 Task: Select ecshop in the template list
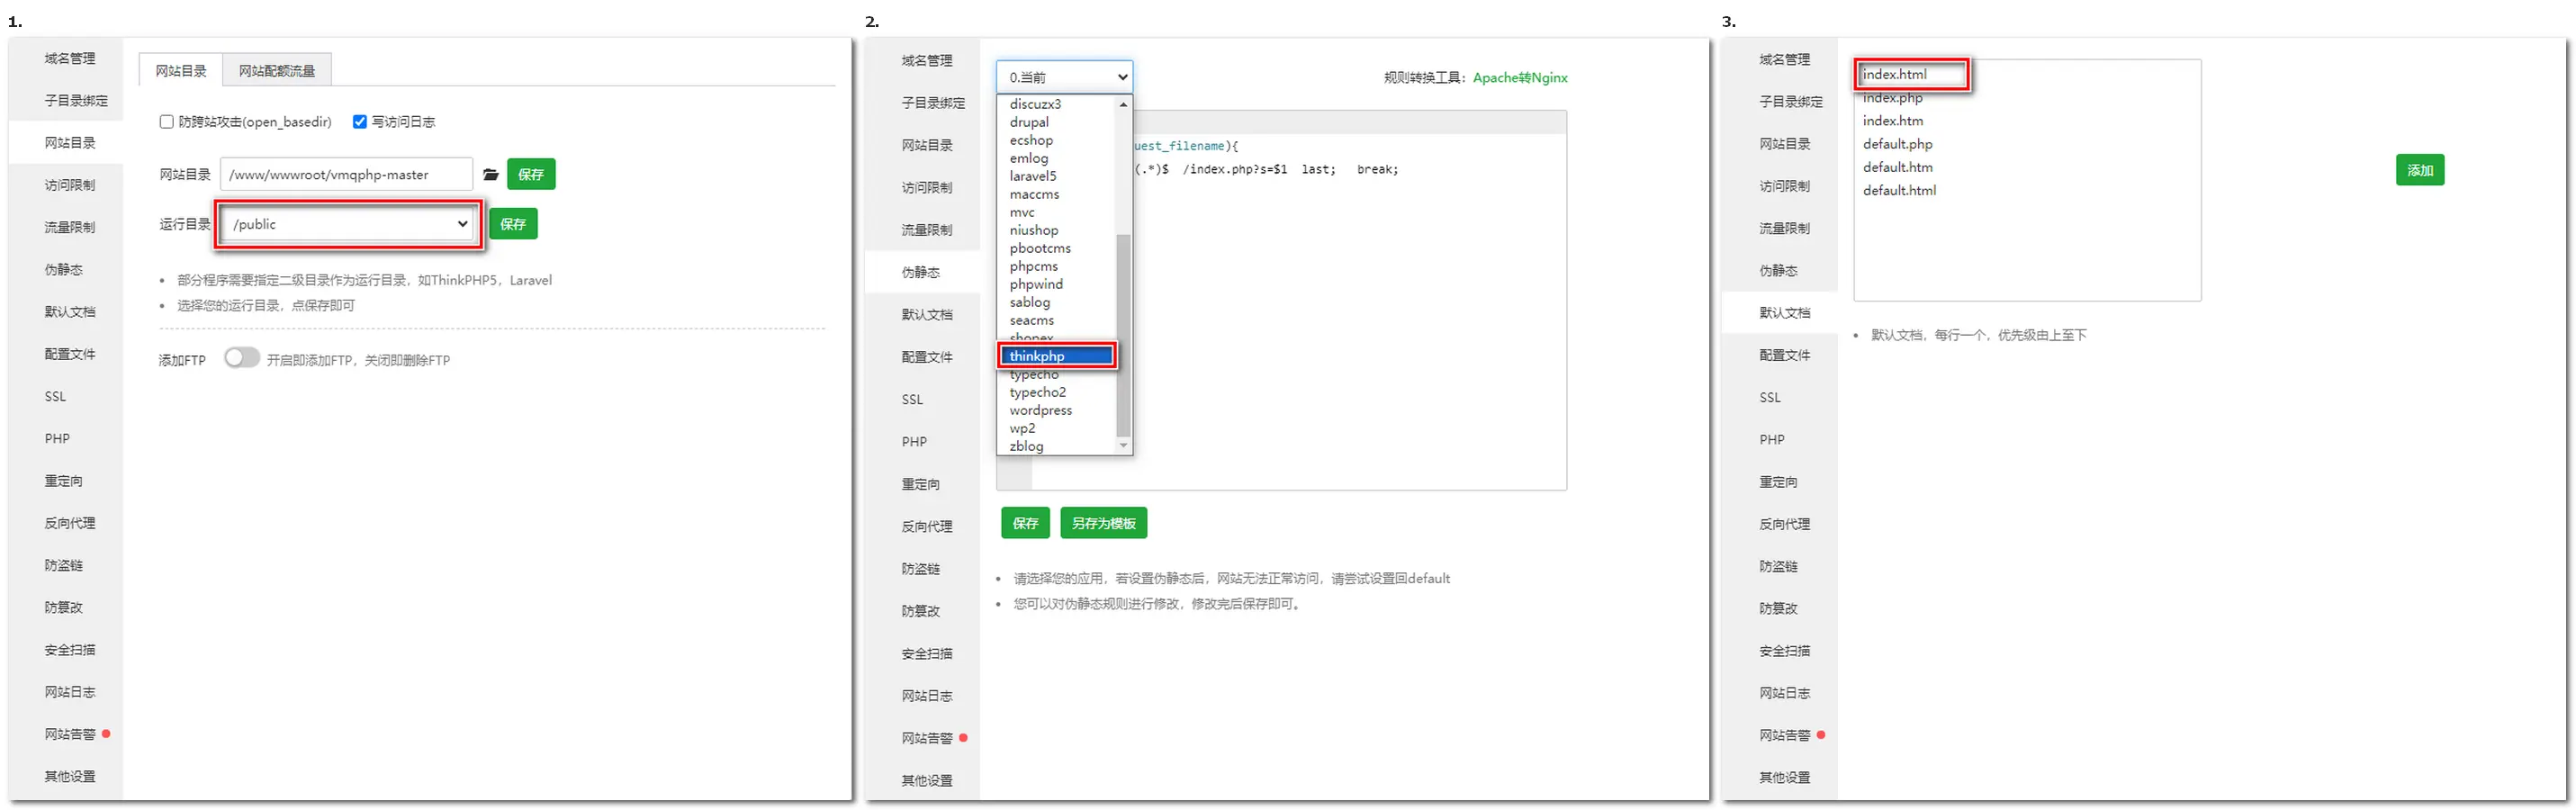[x=1057, y=140]
